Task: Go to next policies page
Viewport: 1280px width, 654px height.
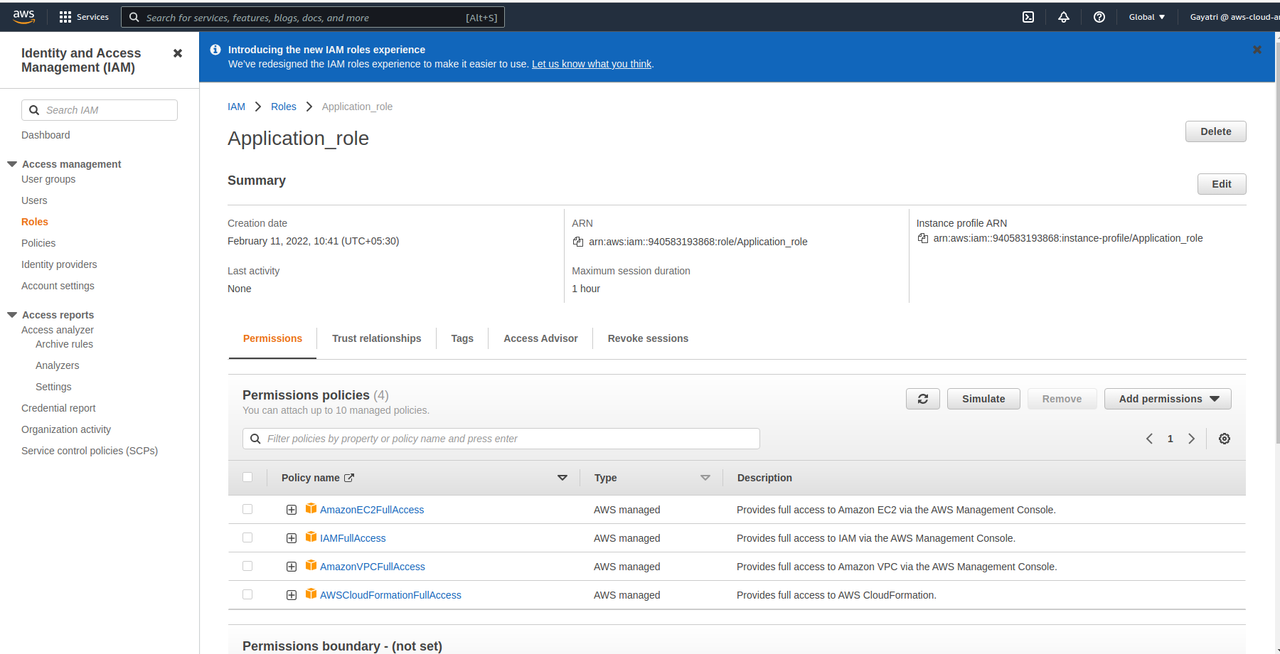Action: (x=1191, y=439)
